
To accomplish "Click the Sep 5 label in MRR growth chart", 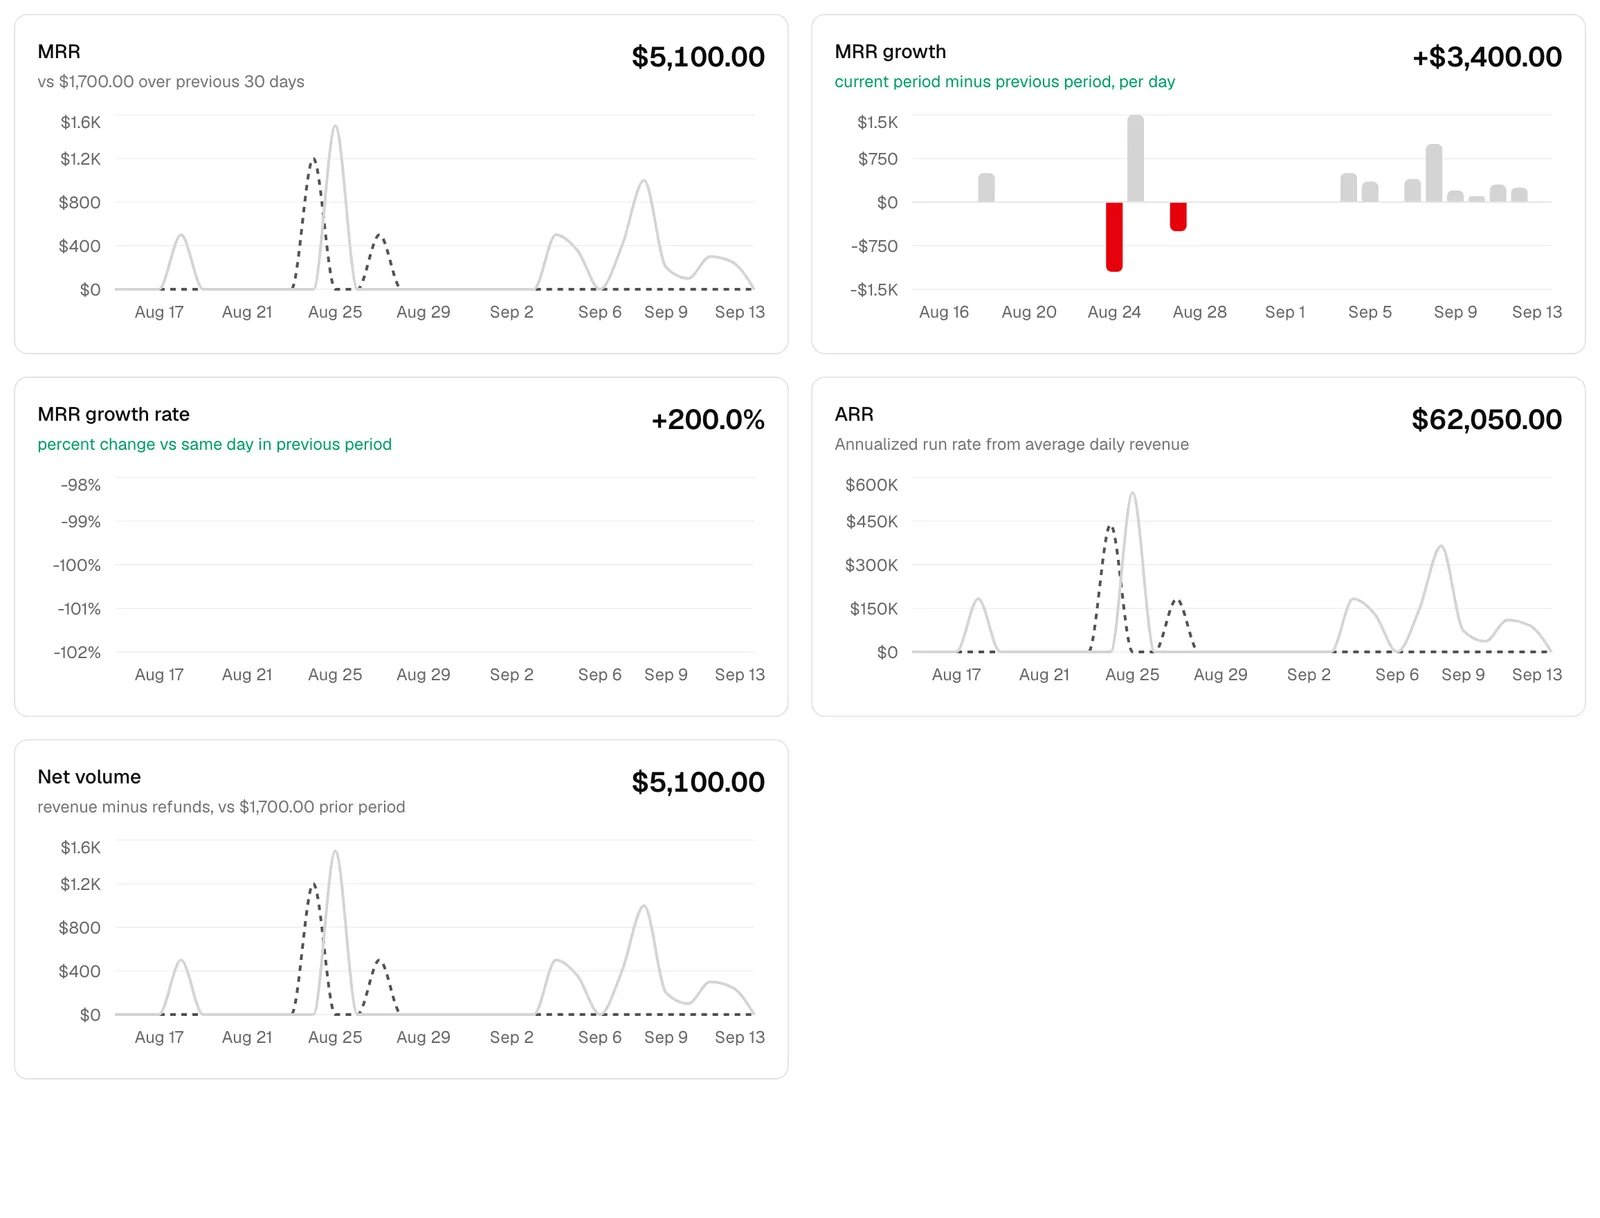I will click(x=1370, y=312).
